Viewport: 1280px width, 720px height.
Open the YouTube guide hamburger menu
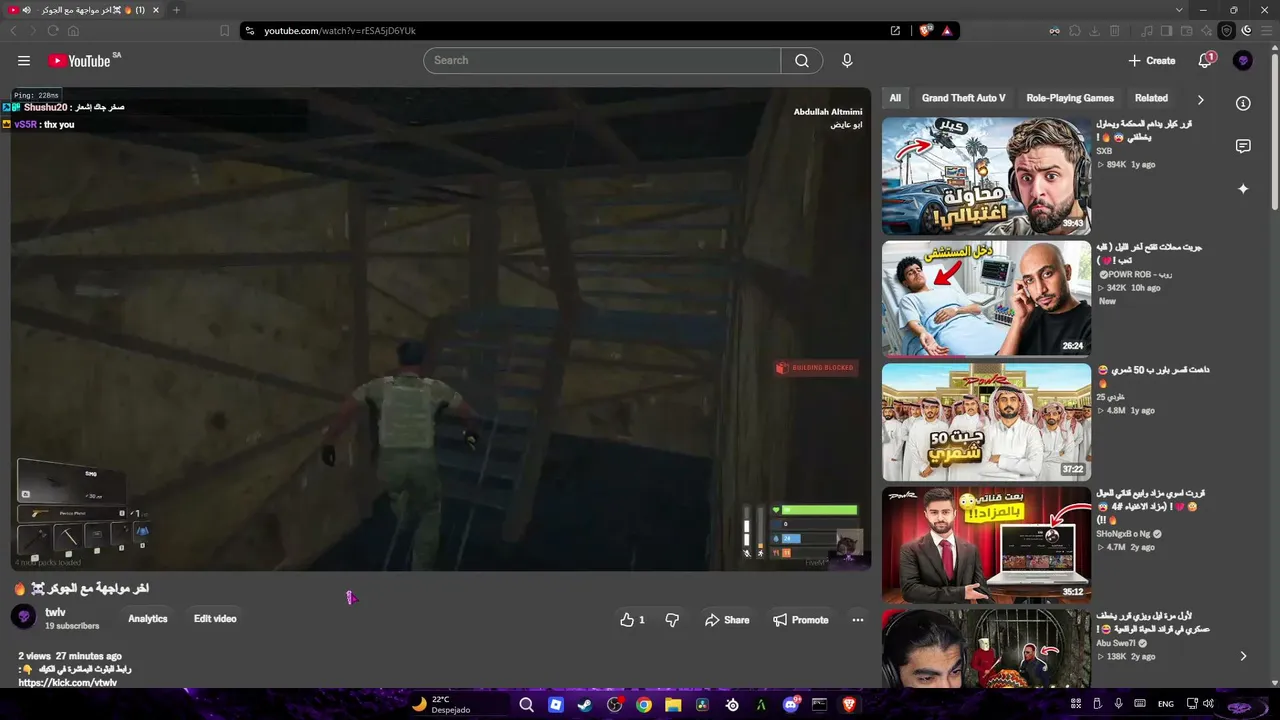pyautogui.click(x=24, y=61)
